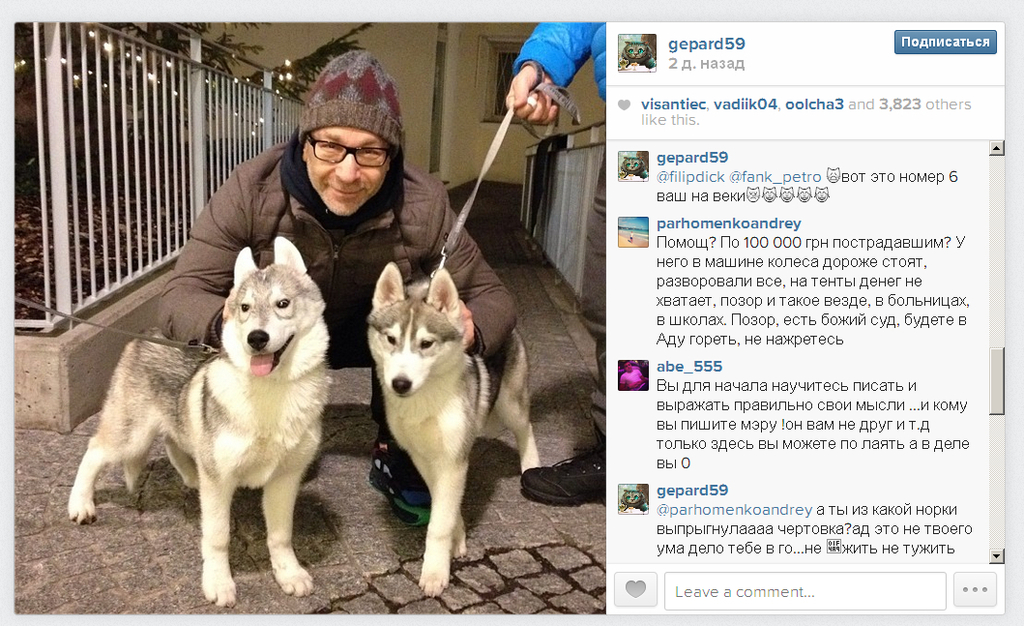The image size is (1024, 626).
Task: Open gepard59 username in the header
Action: click(x=706, y=44)
